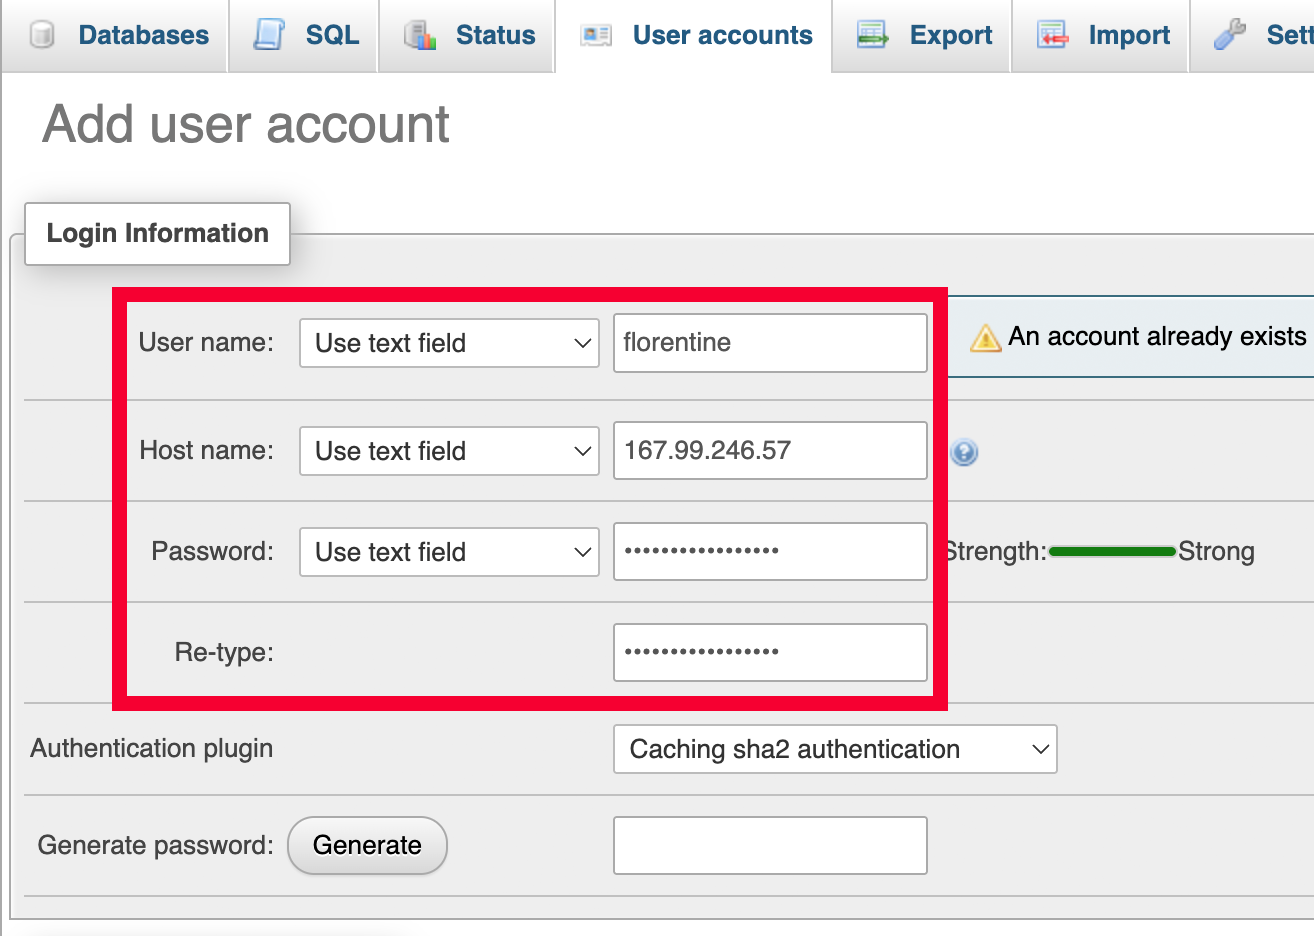1314x936 pixels.
Task: Expand the Host name type dropdown
Action: pyautogui.click(x=449, y=451)
